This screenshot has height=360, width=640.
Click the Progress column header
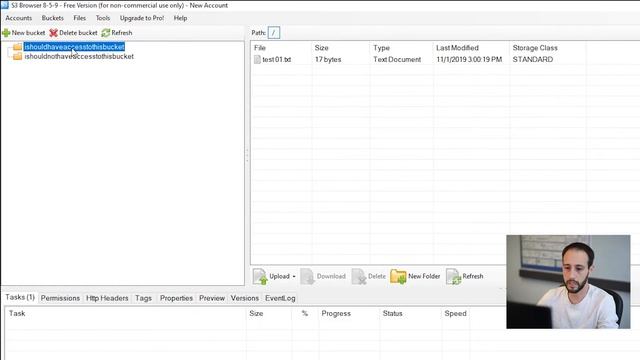click(x=336, y=313)
